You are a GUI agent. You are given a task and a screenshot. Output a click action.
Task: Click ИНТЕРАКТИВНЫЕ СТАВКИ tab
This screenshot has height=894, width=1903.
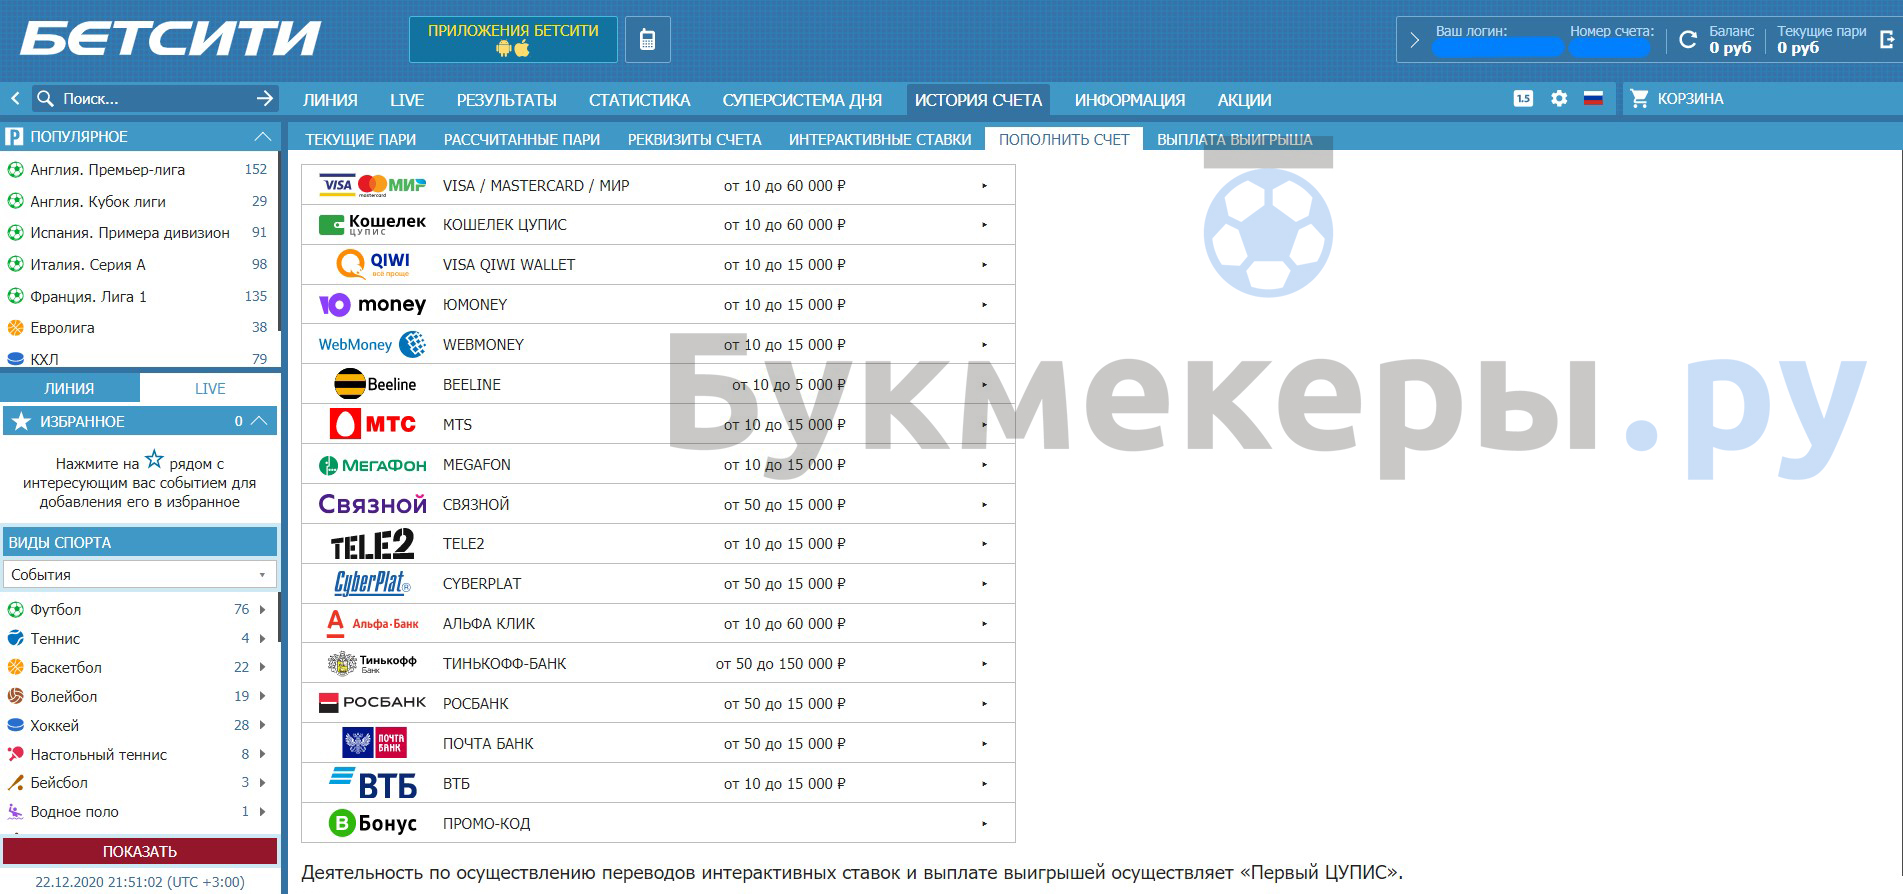point(880,140)
